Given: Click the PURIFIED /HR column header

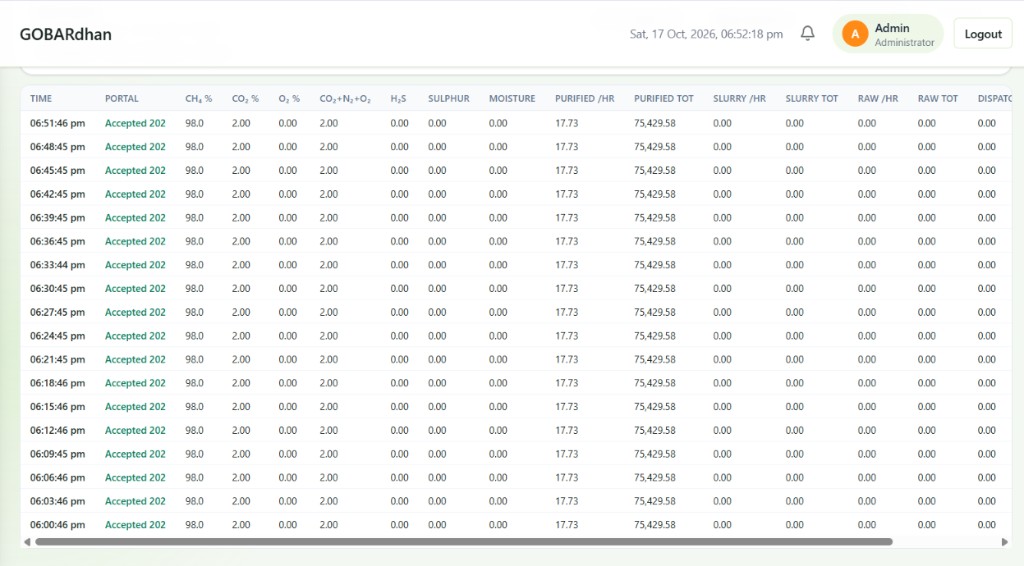Looking at the screenshot, I should point(584,99).
